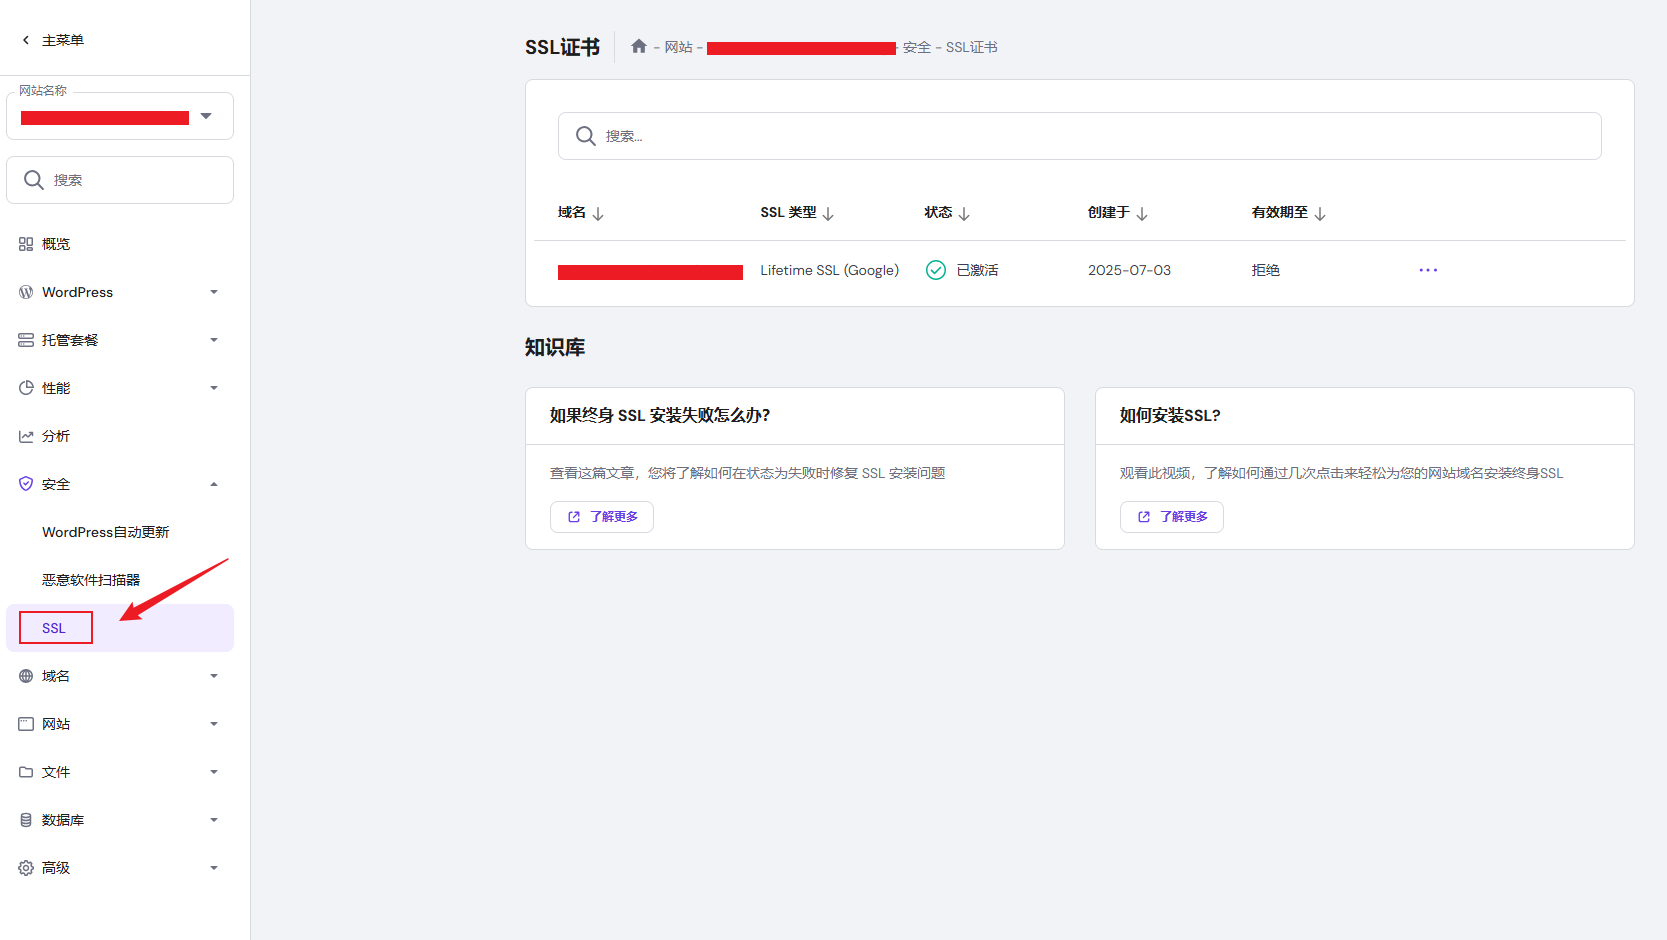Click the Database icon in sidebar
1667x940 pixels.
[x=26, y=820]
